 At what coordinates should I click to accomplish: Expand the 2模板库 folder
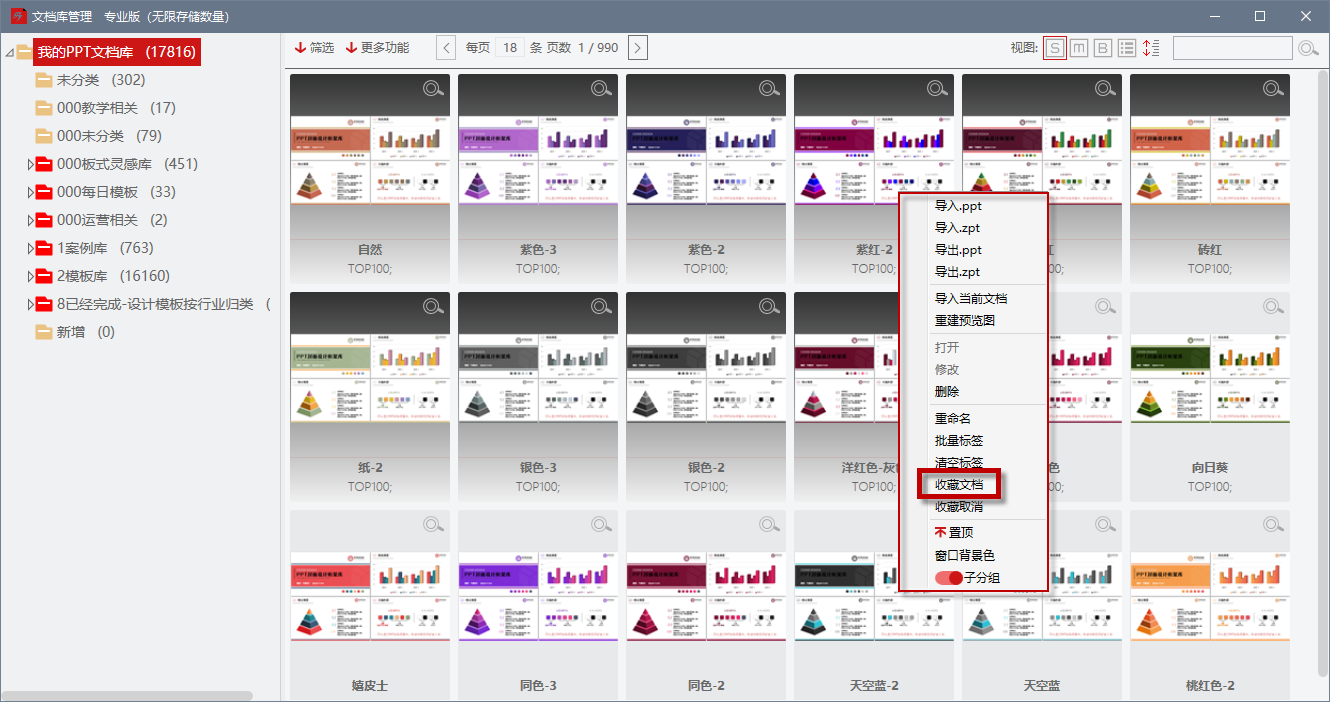point(31,276)
